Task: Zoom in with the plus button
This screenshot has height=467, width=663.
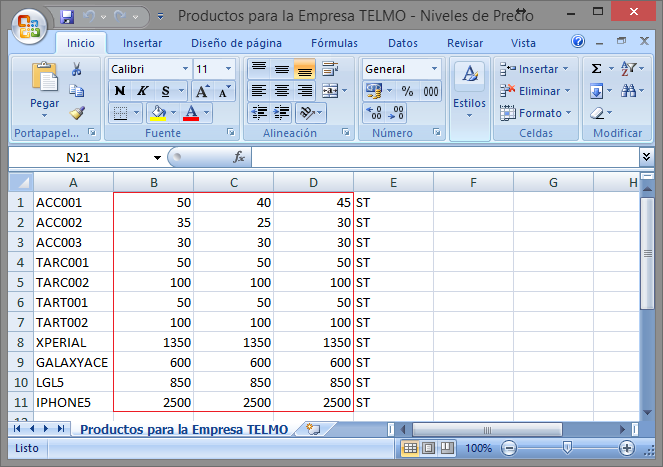Action: click(626, 448)
